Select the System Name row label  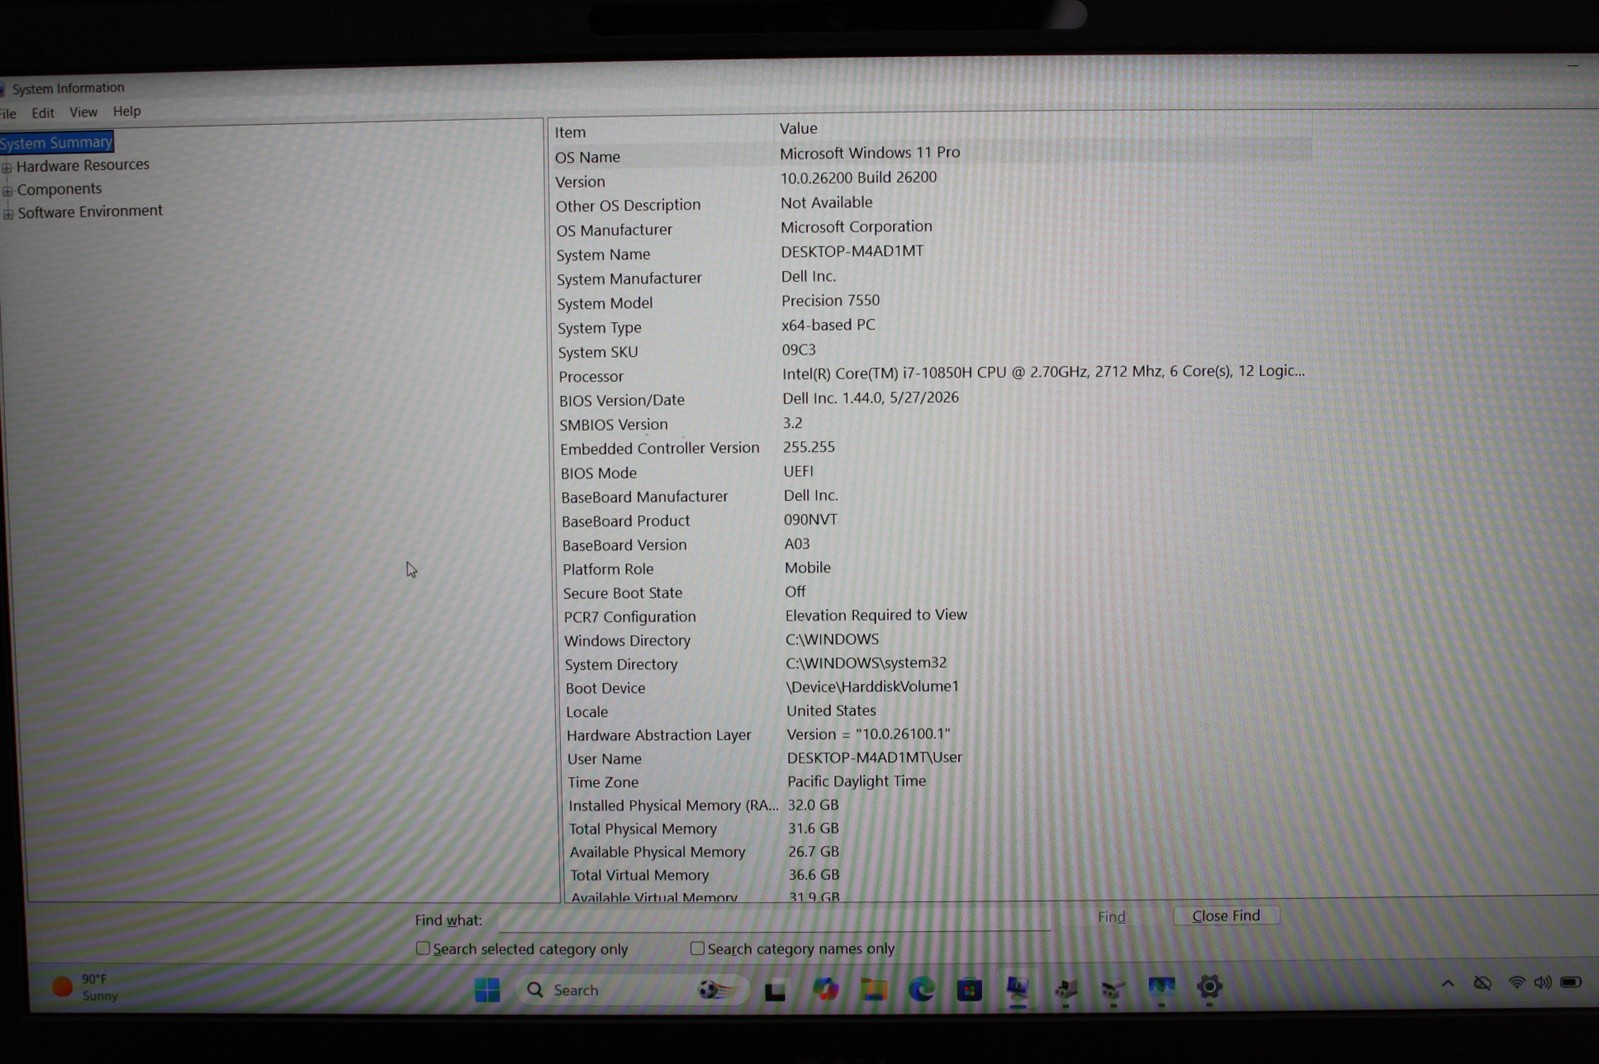[603, 254]
